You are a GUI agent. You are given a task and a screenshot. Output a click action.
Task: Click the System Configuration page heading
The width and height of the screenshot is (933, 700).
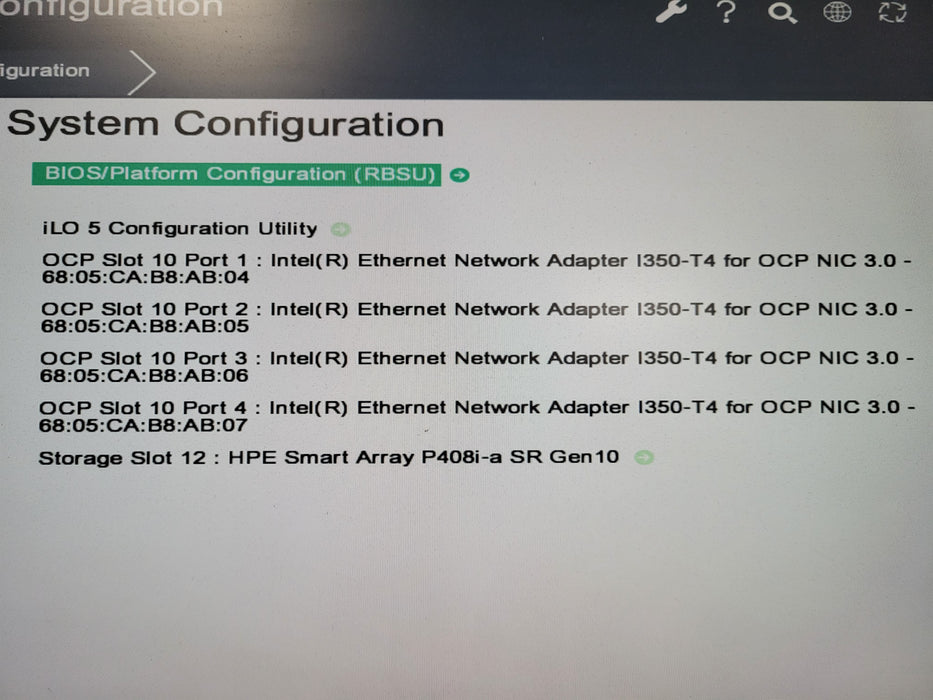pyautogui.click(x=226, y=124)
